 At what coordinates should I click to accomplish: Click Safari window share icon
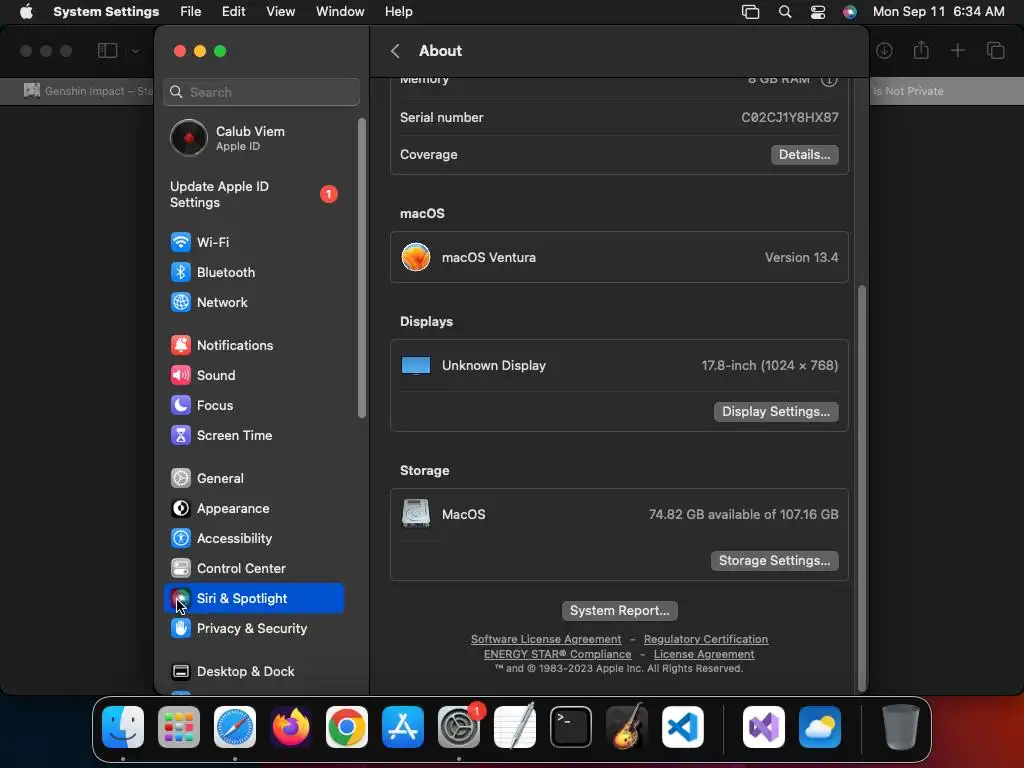[921, 50]
